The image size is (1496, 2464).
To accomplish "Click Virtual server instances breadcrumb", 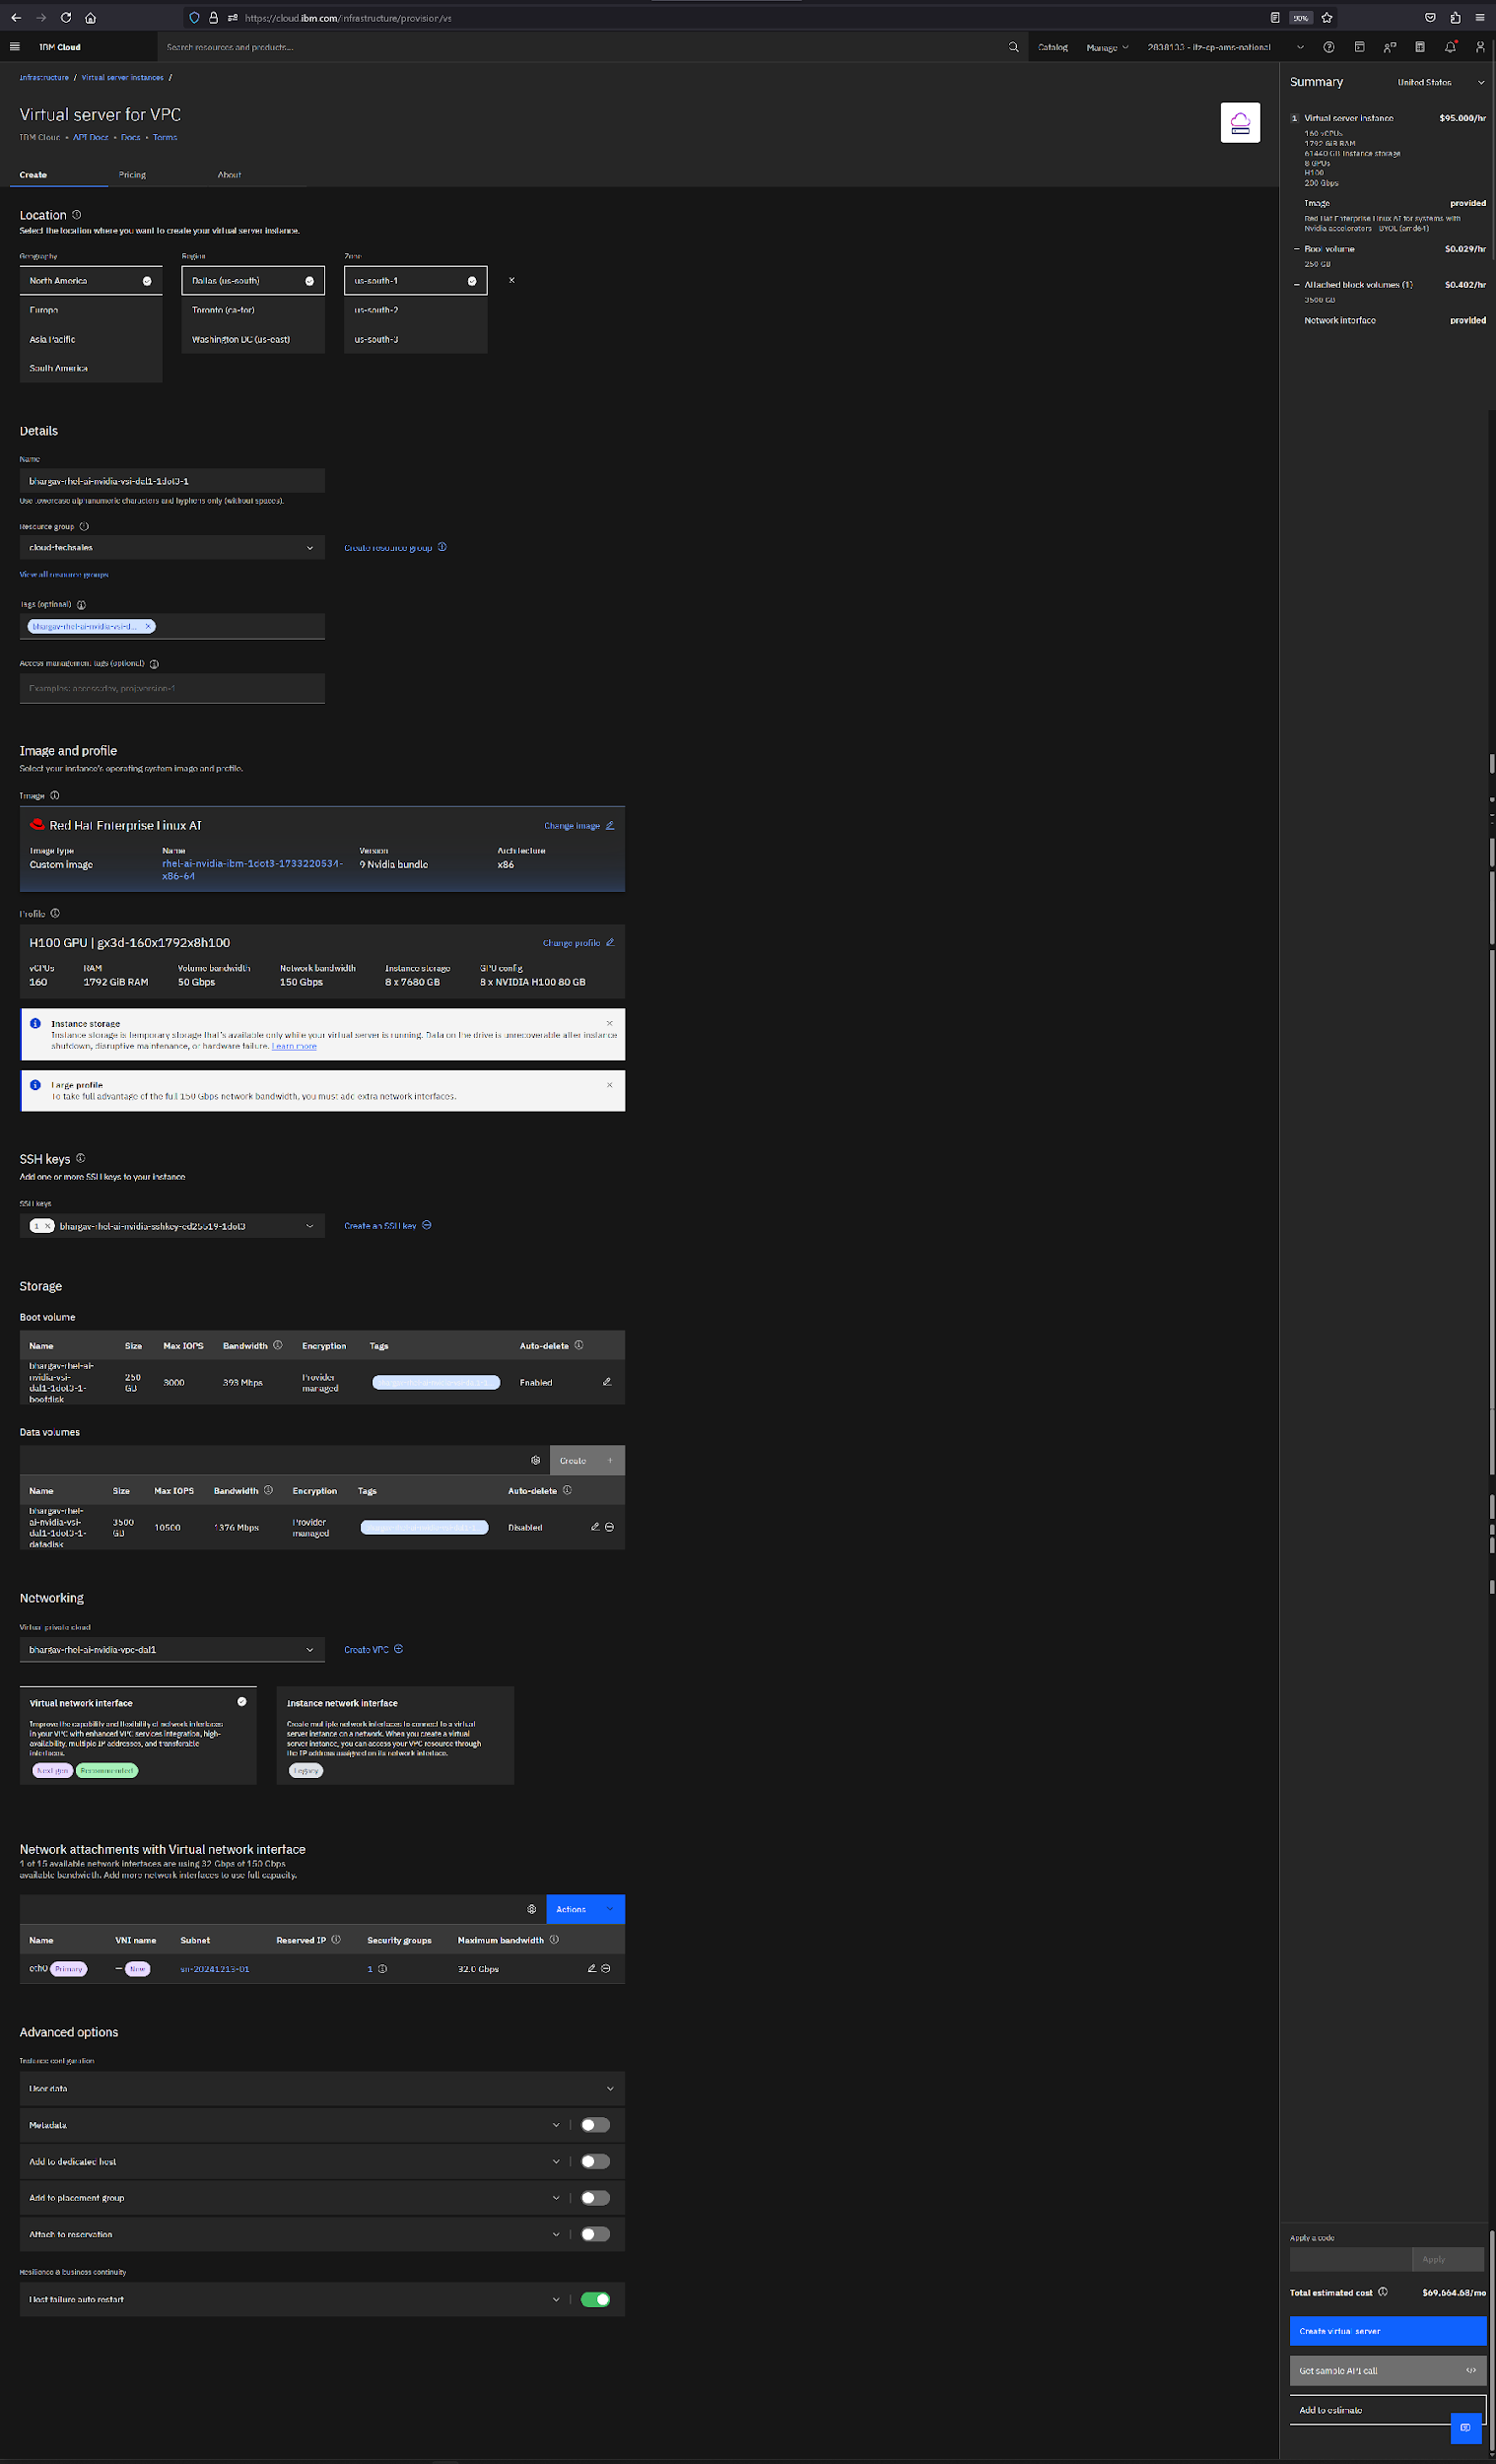I will (122, 77).
